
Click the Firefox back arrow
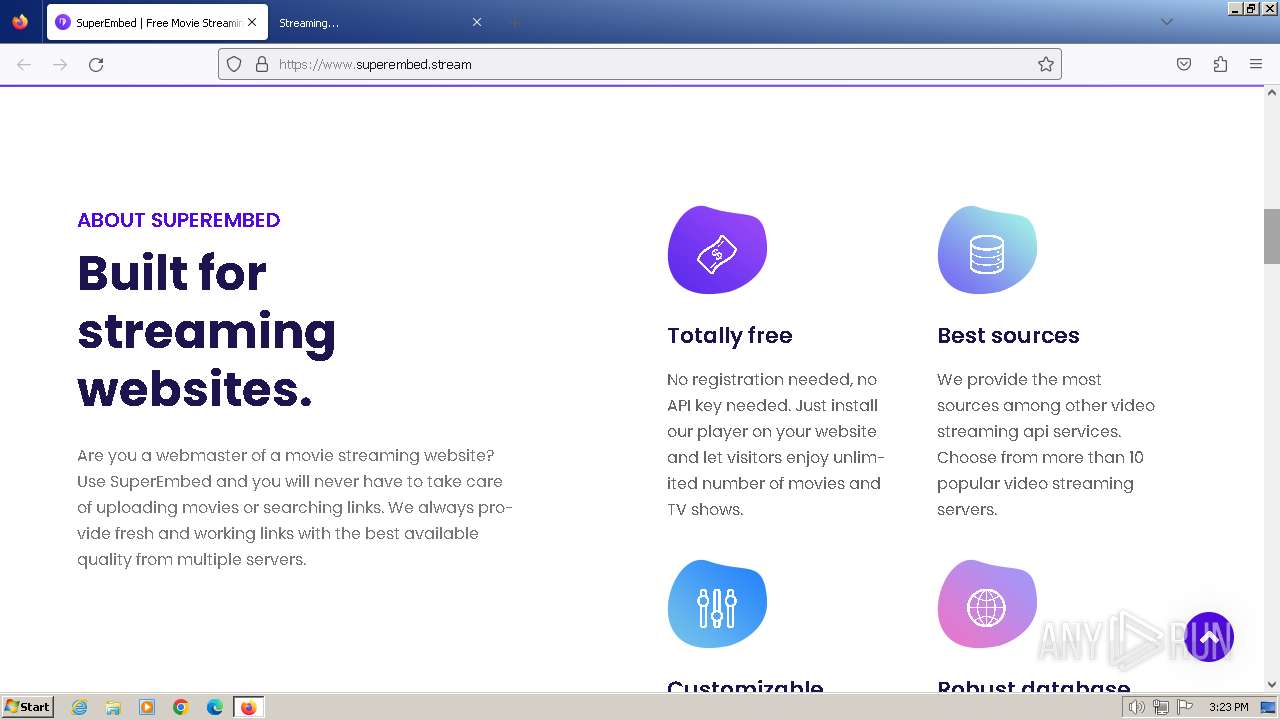click(x=24, y=64)
